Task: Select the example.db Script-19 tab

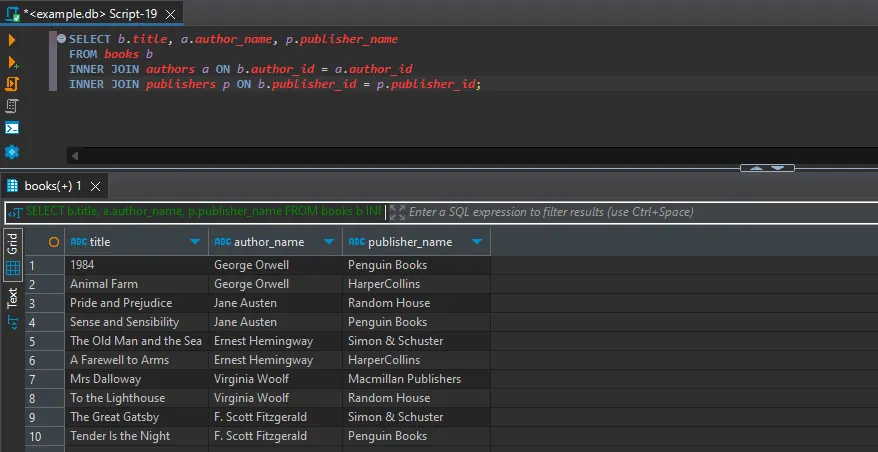Action: coord(91,14)
